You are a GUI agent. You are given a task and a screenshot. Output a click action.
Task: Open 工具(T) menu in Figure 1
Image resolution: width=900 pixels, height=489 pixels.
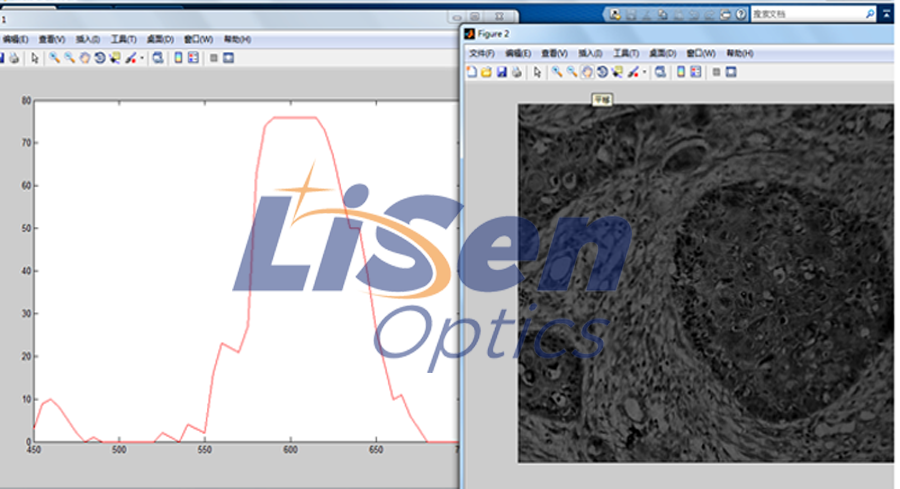123,40
